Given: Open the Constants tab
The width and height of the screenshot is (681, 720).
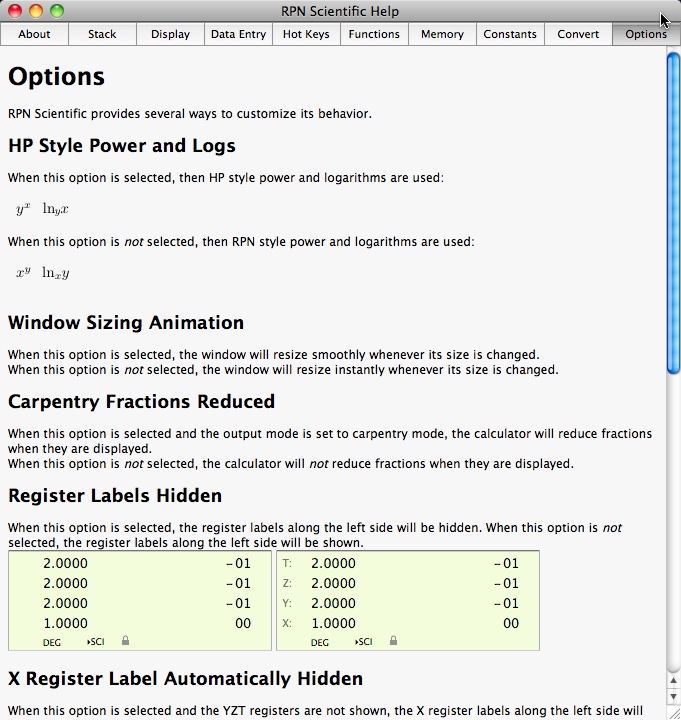Looking at the screenshot, I should coord(510,34).
